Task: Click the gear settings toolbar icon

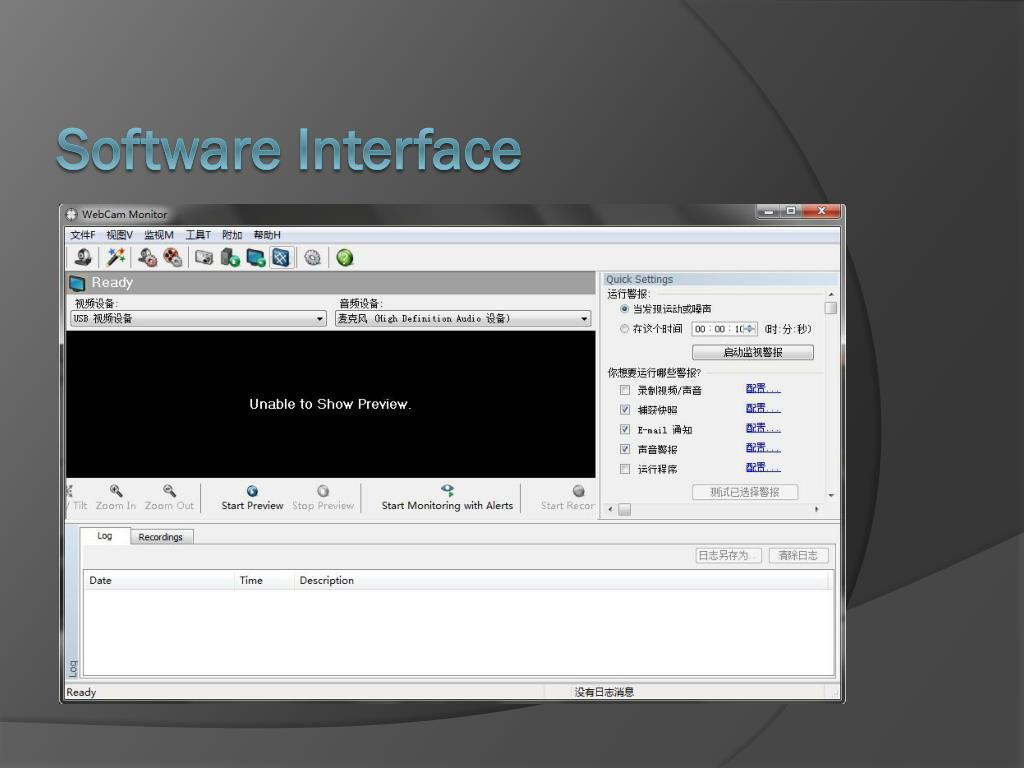Action: 312,258
